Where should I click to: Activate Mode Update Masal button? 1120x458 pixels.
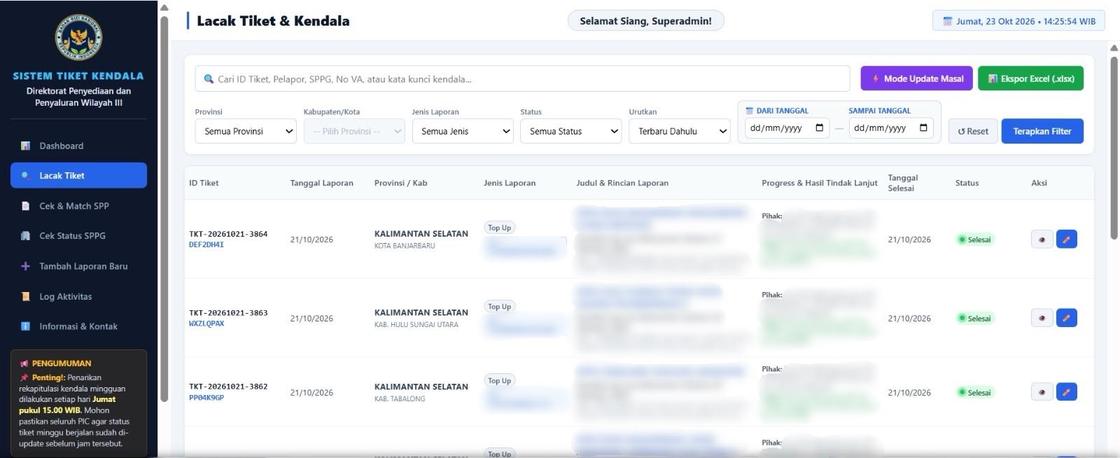(916, 79)
